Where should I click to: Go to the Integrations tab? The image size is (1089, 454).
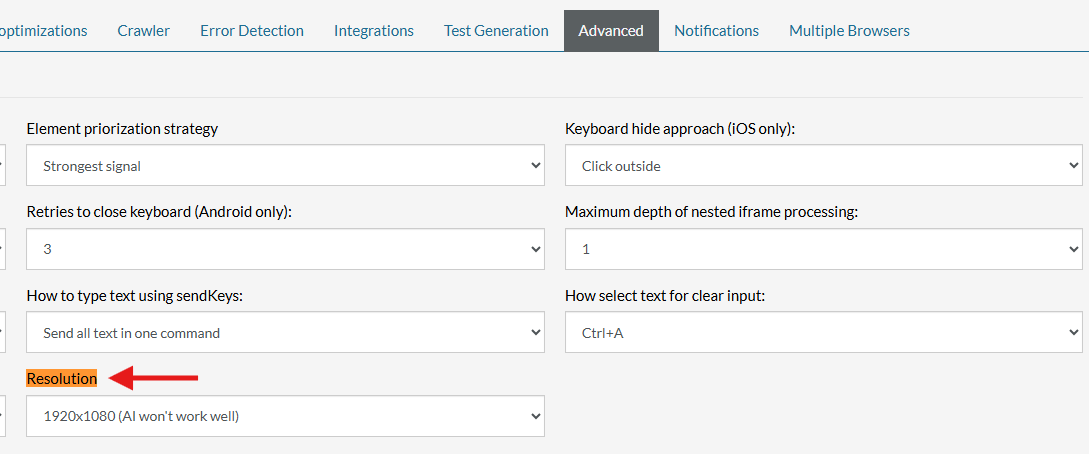[x=373, y=30]
